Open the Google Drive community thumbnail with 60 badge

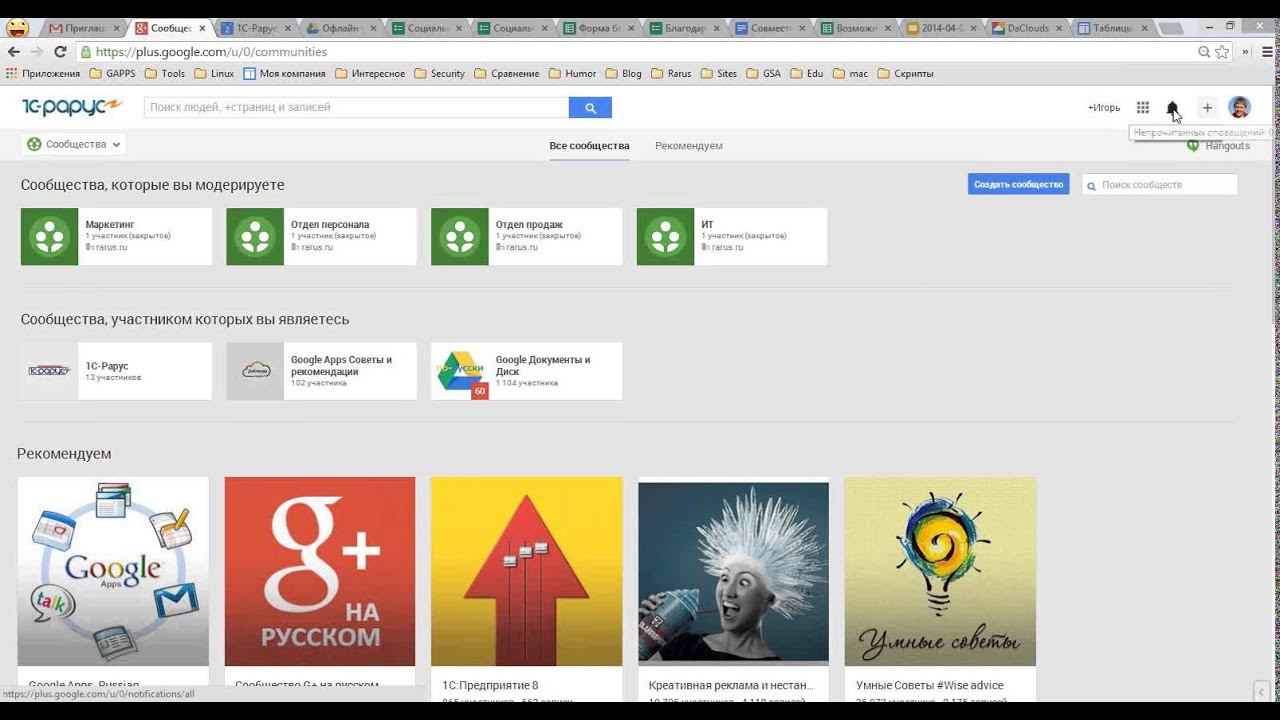pos(460,371)
